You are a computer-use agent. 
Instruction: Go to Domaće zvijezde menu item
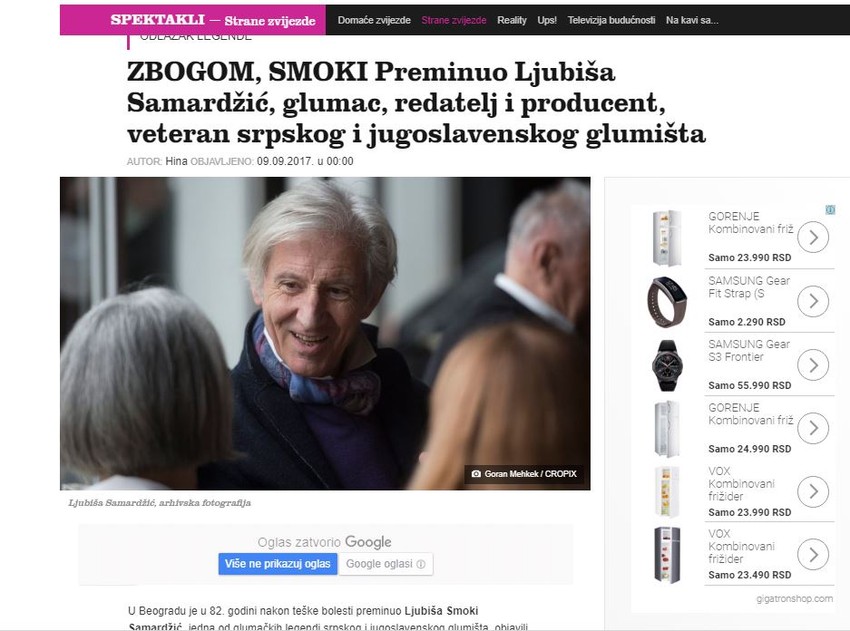click(x=374, y=20)
